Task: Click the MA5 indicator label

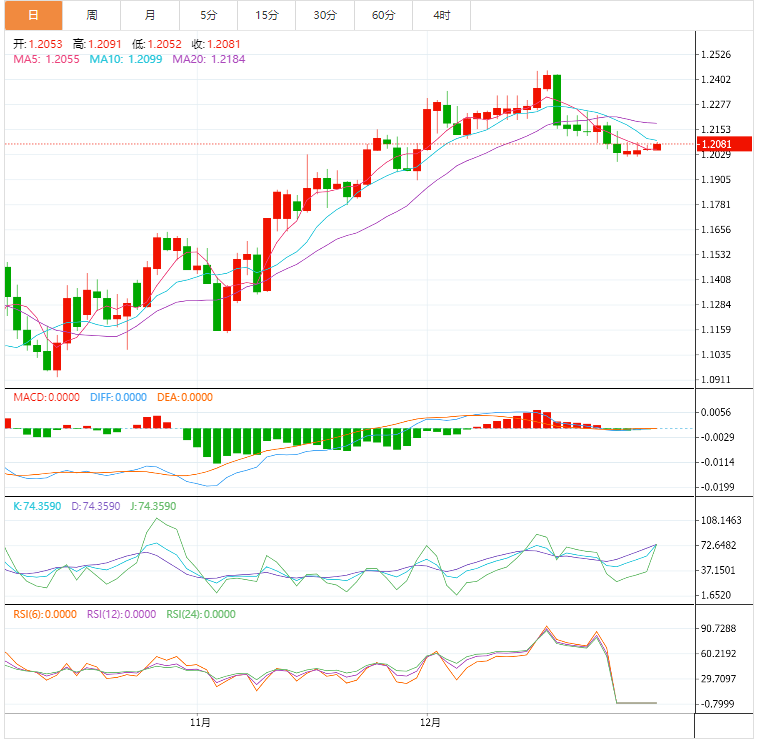Action: tap(46, 60)
